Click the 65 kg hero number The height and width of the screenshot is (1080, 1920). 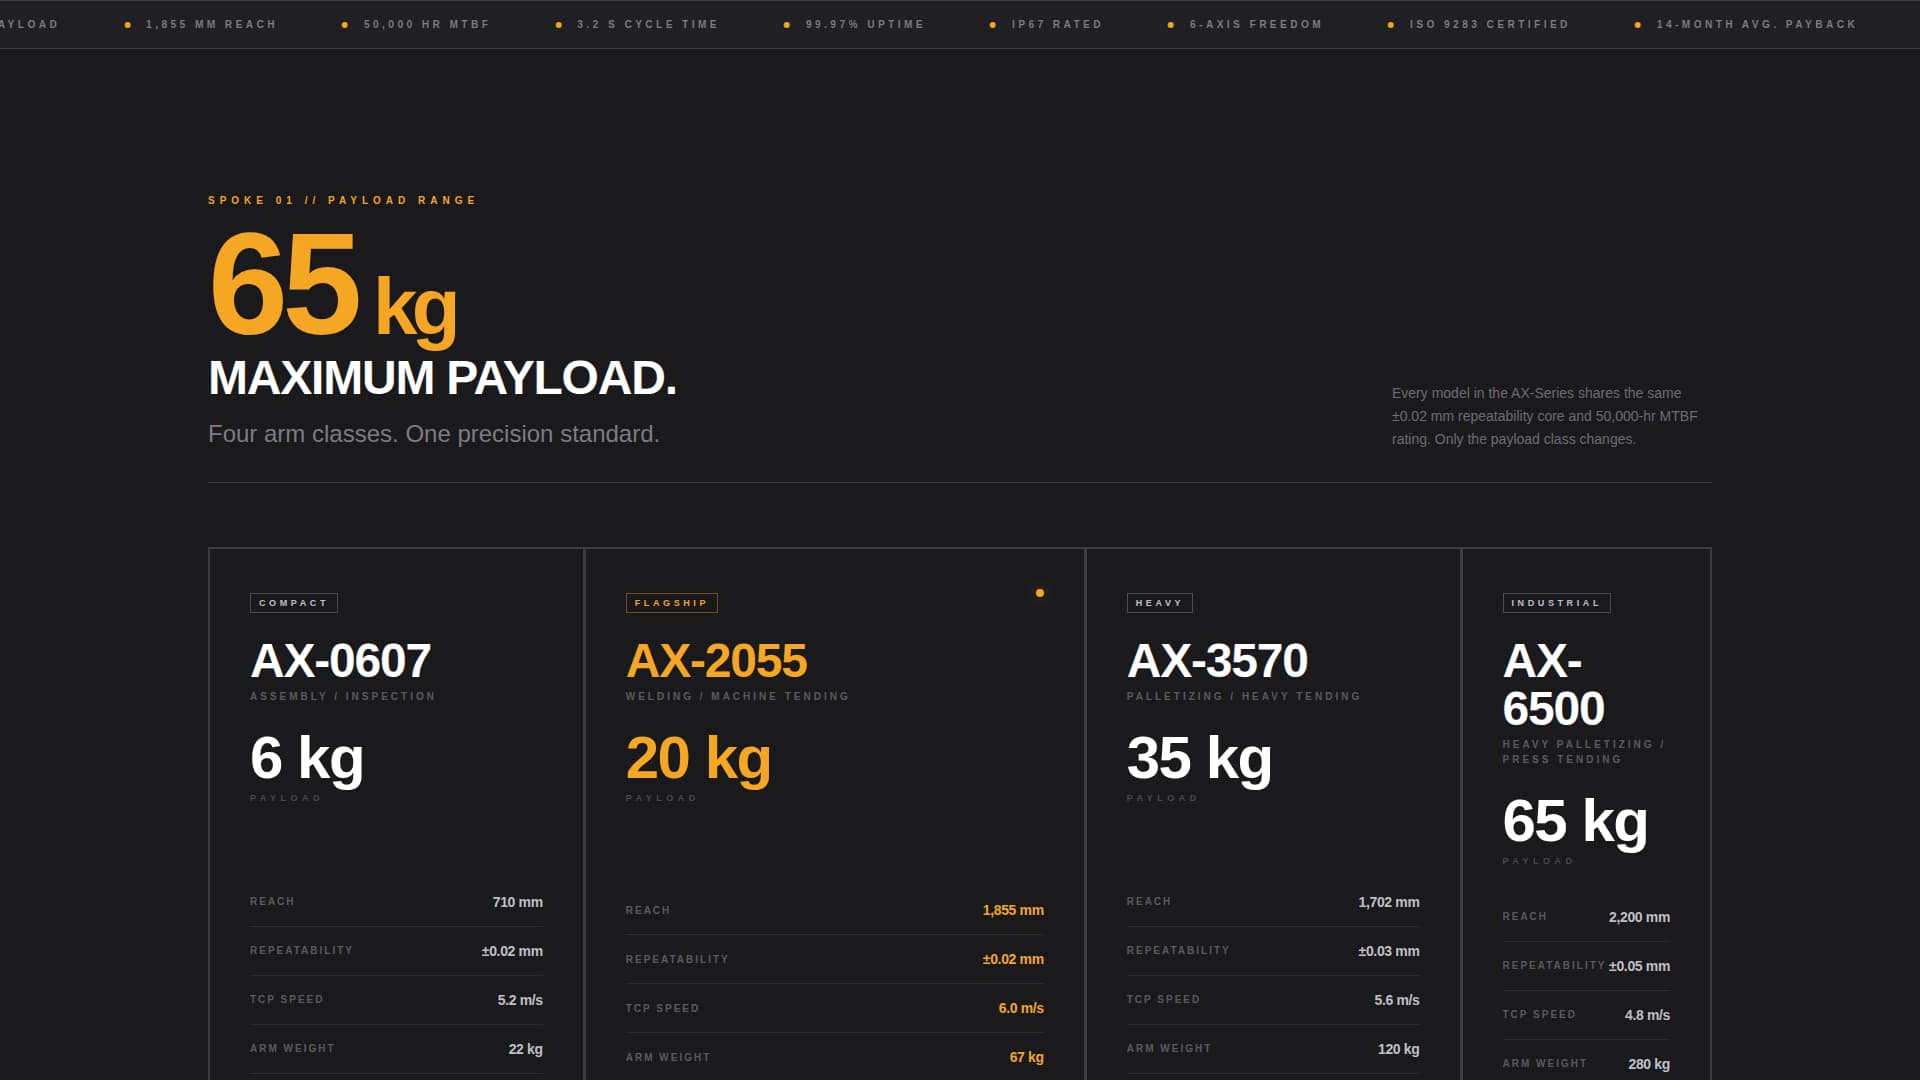click(x=332, y=287)
